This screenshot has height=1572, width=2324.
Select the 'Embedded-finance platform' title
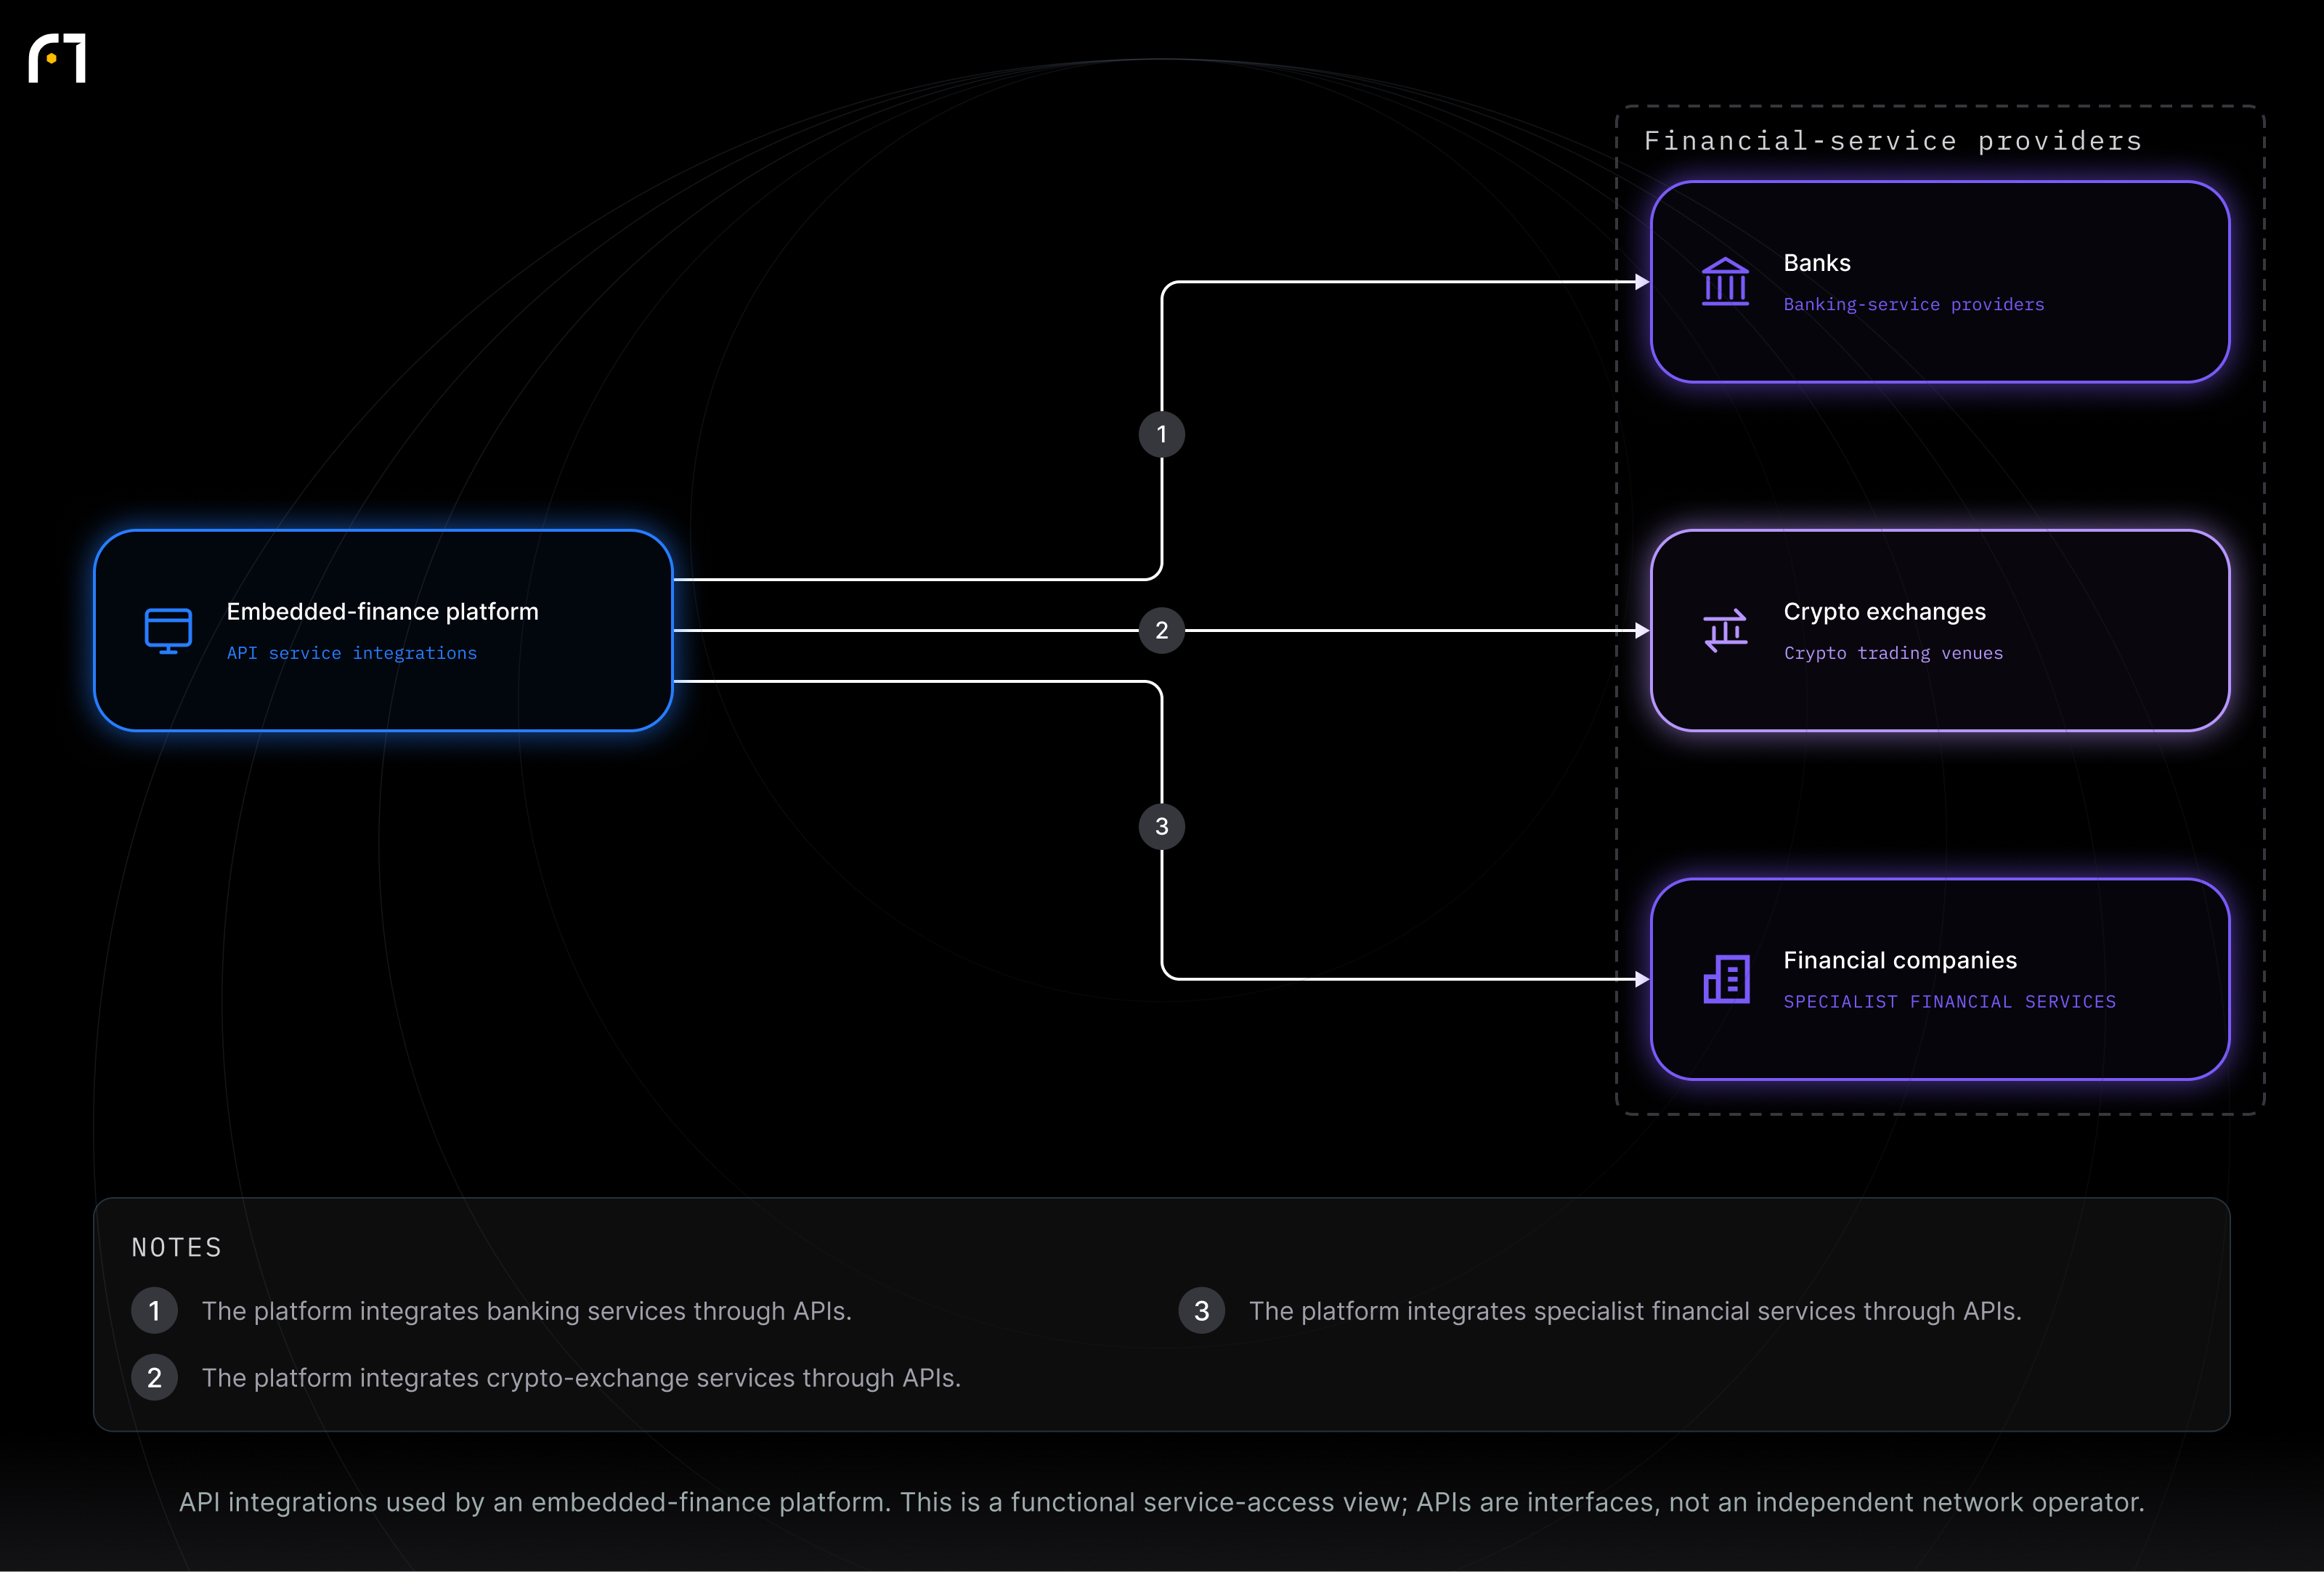[x=382, y=611]
